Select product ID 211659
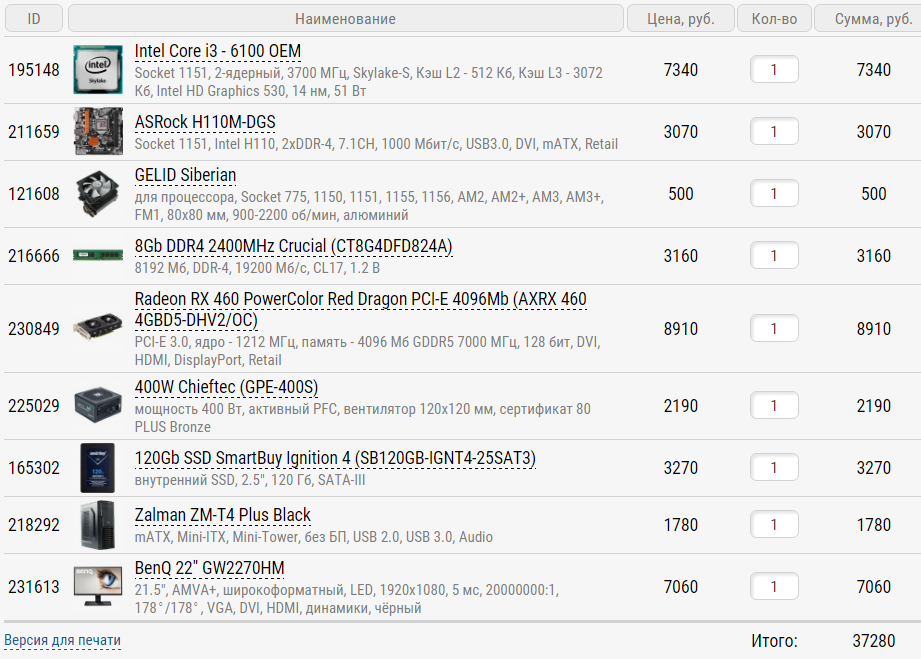Image resolution: width=921 pixels, height=659 pixels. click(x=34, y=132)
